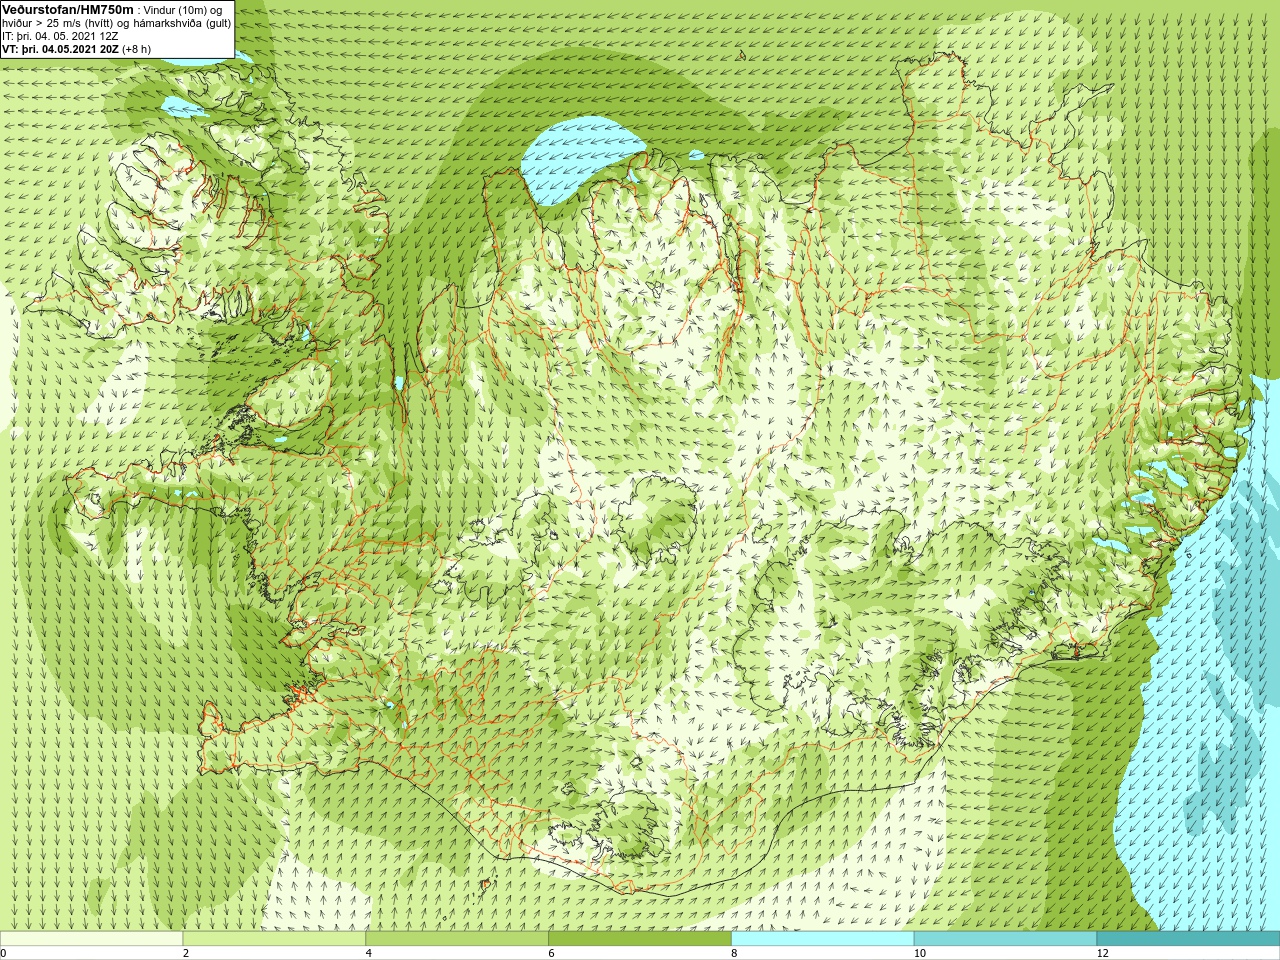The height and width of the screenshot is (960, 1280).
Task: Select the above-12 m/s teal swatch
Action: tap(1188, 939)
